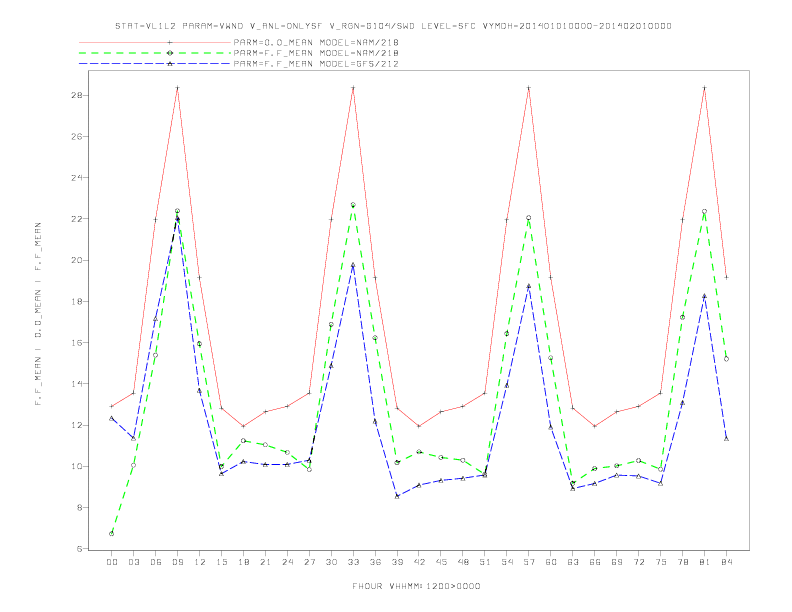
Task: Click the y-axis tick label 10
Action: tap(76, 466)
